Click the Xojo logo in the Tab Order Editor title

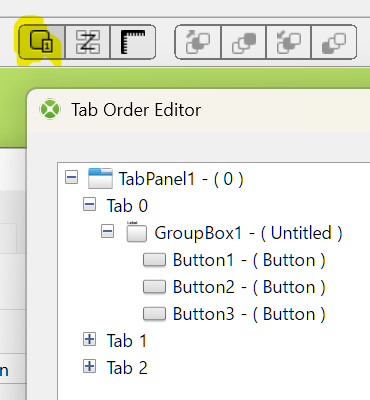point(50,109)
